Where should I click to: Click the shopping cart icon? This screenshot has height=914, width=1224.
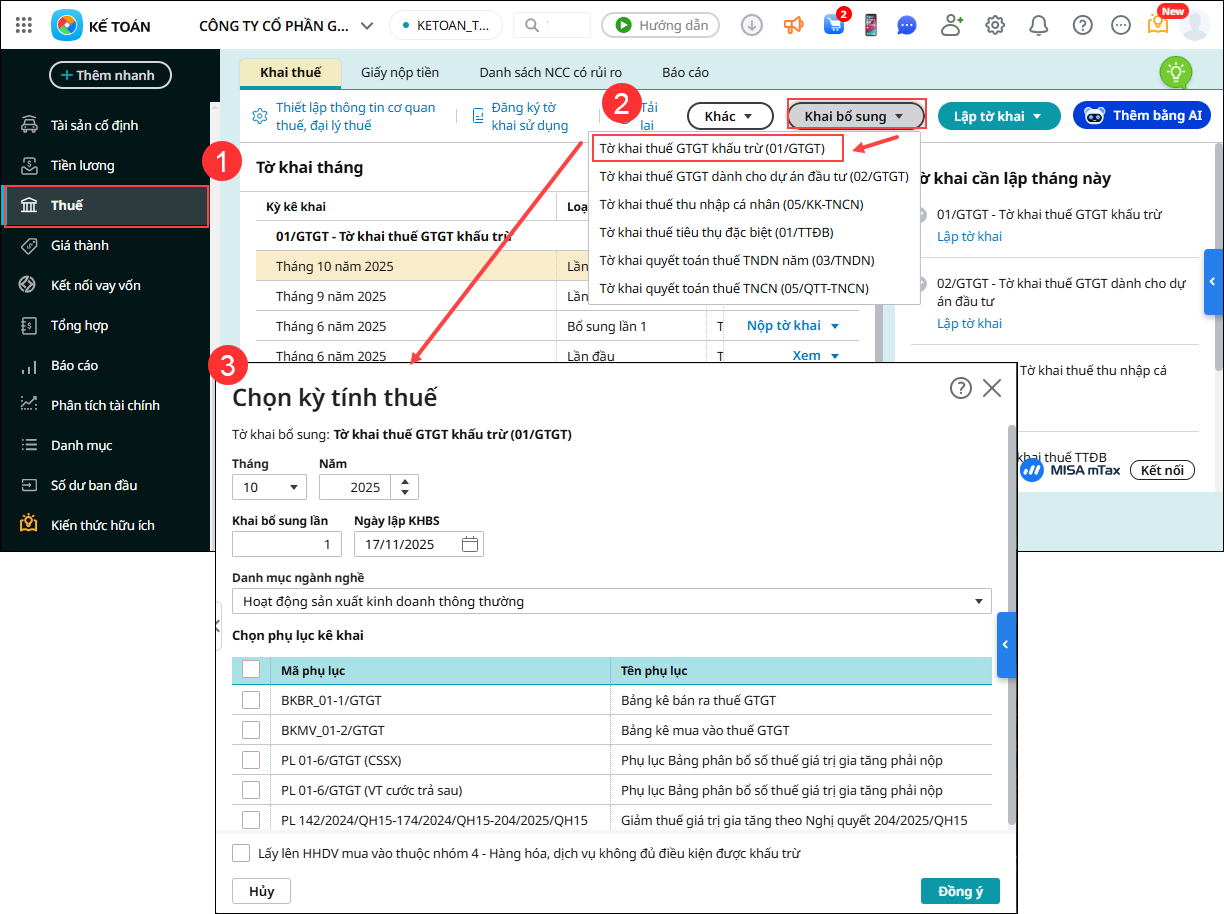coord(834,25)
